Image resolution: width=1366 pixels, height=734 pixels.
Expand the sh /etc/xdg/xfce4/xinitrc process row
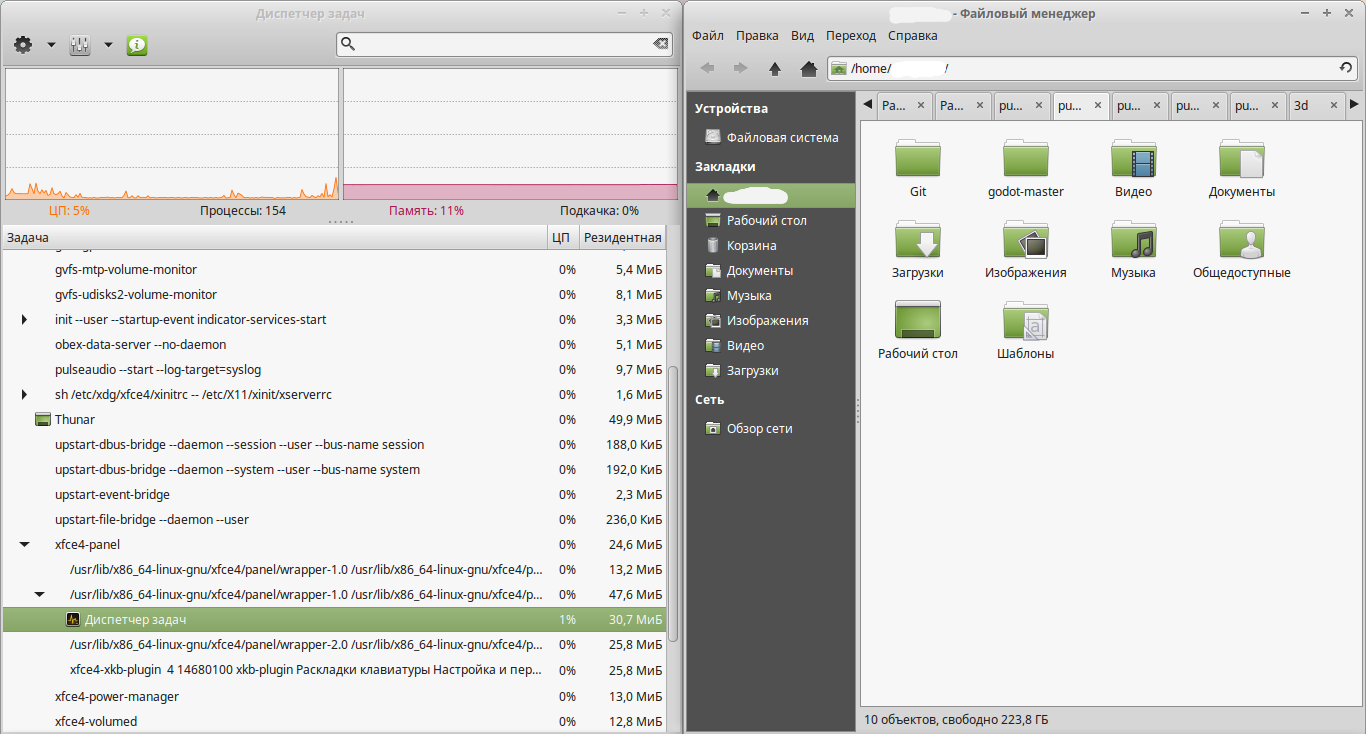(24, 395)
